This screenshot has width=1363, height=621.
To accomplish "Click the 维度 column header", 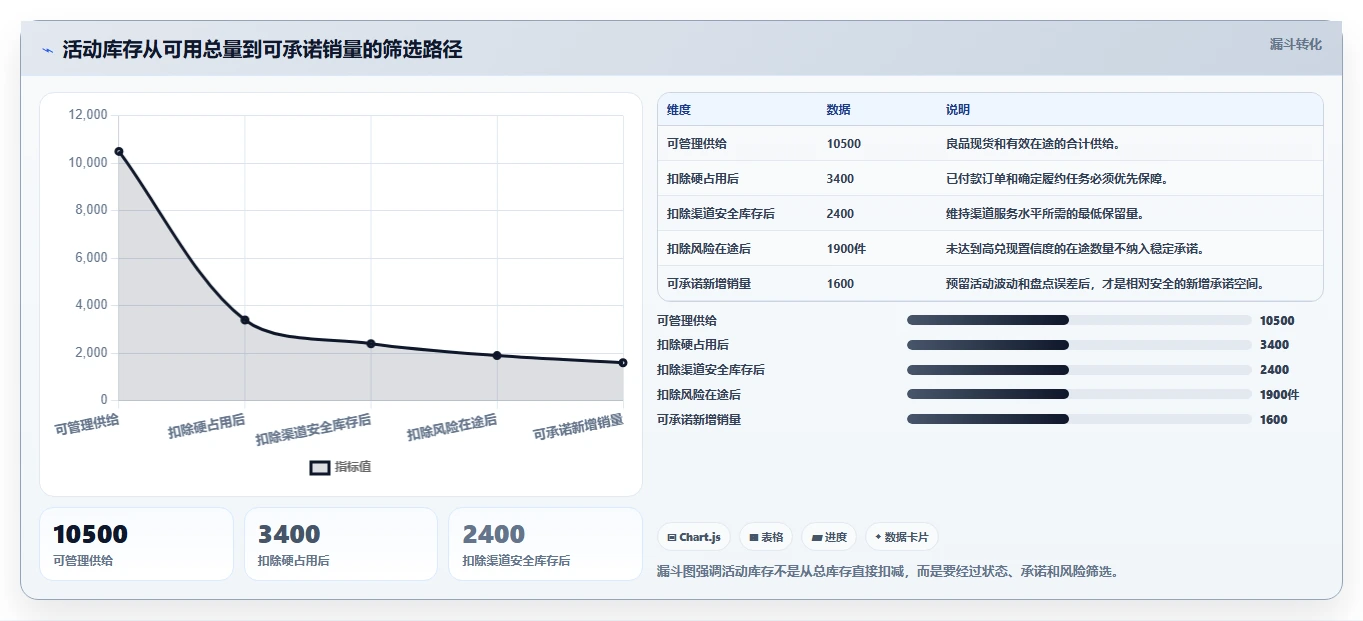I will (x=679, y=110).
